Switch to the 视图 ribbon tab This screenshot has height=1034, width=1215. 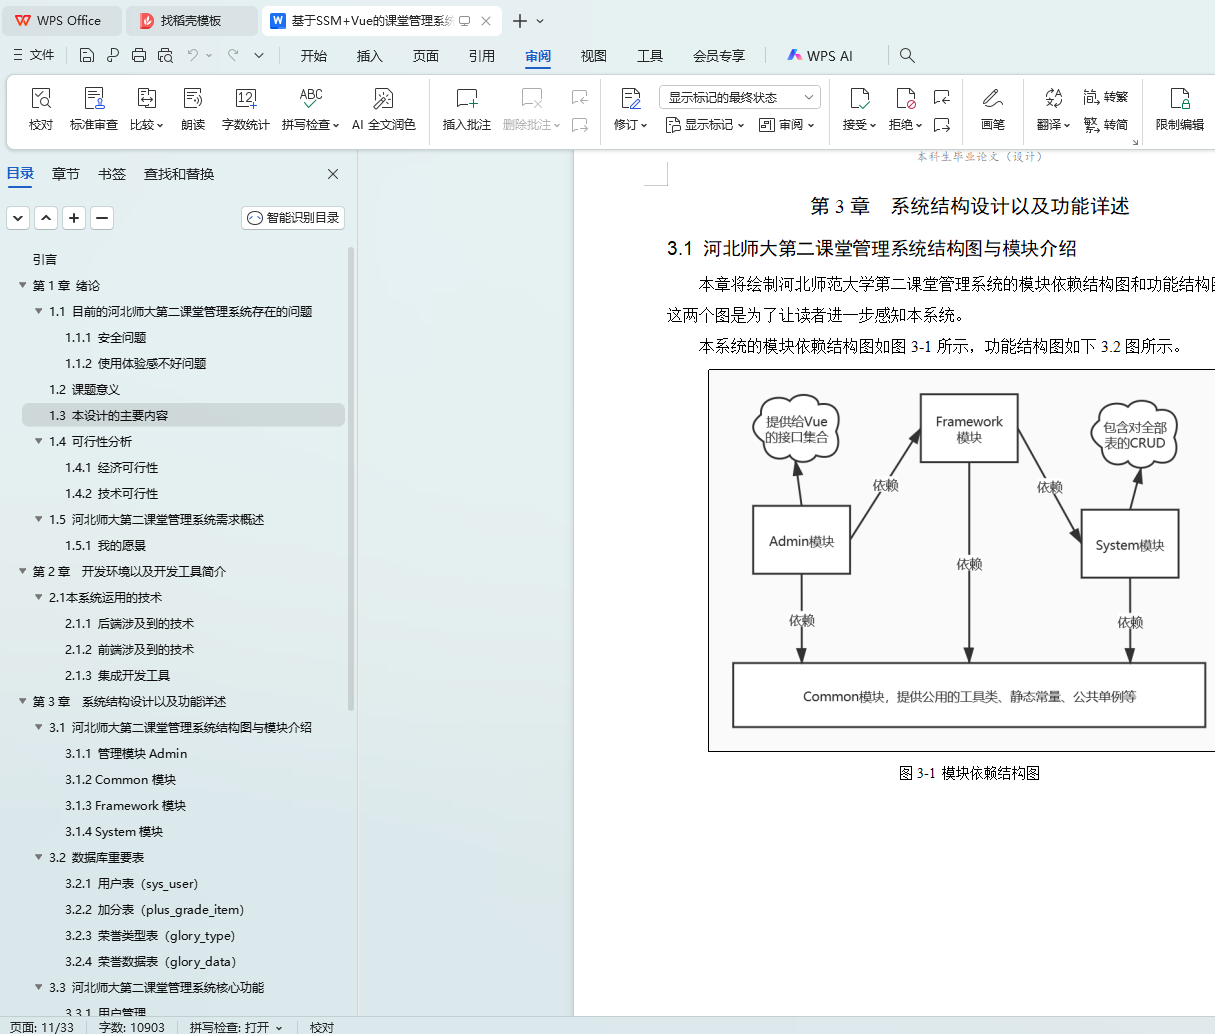(594, 56)
